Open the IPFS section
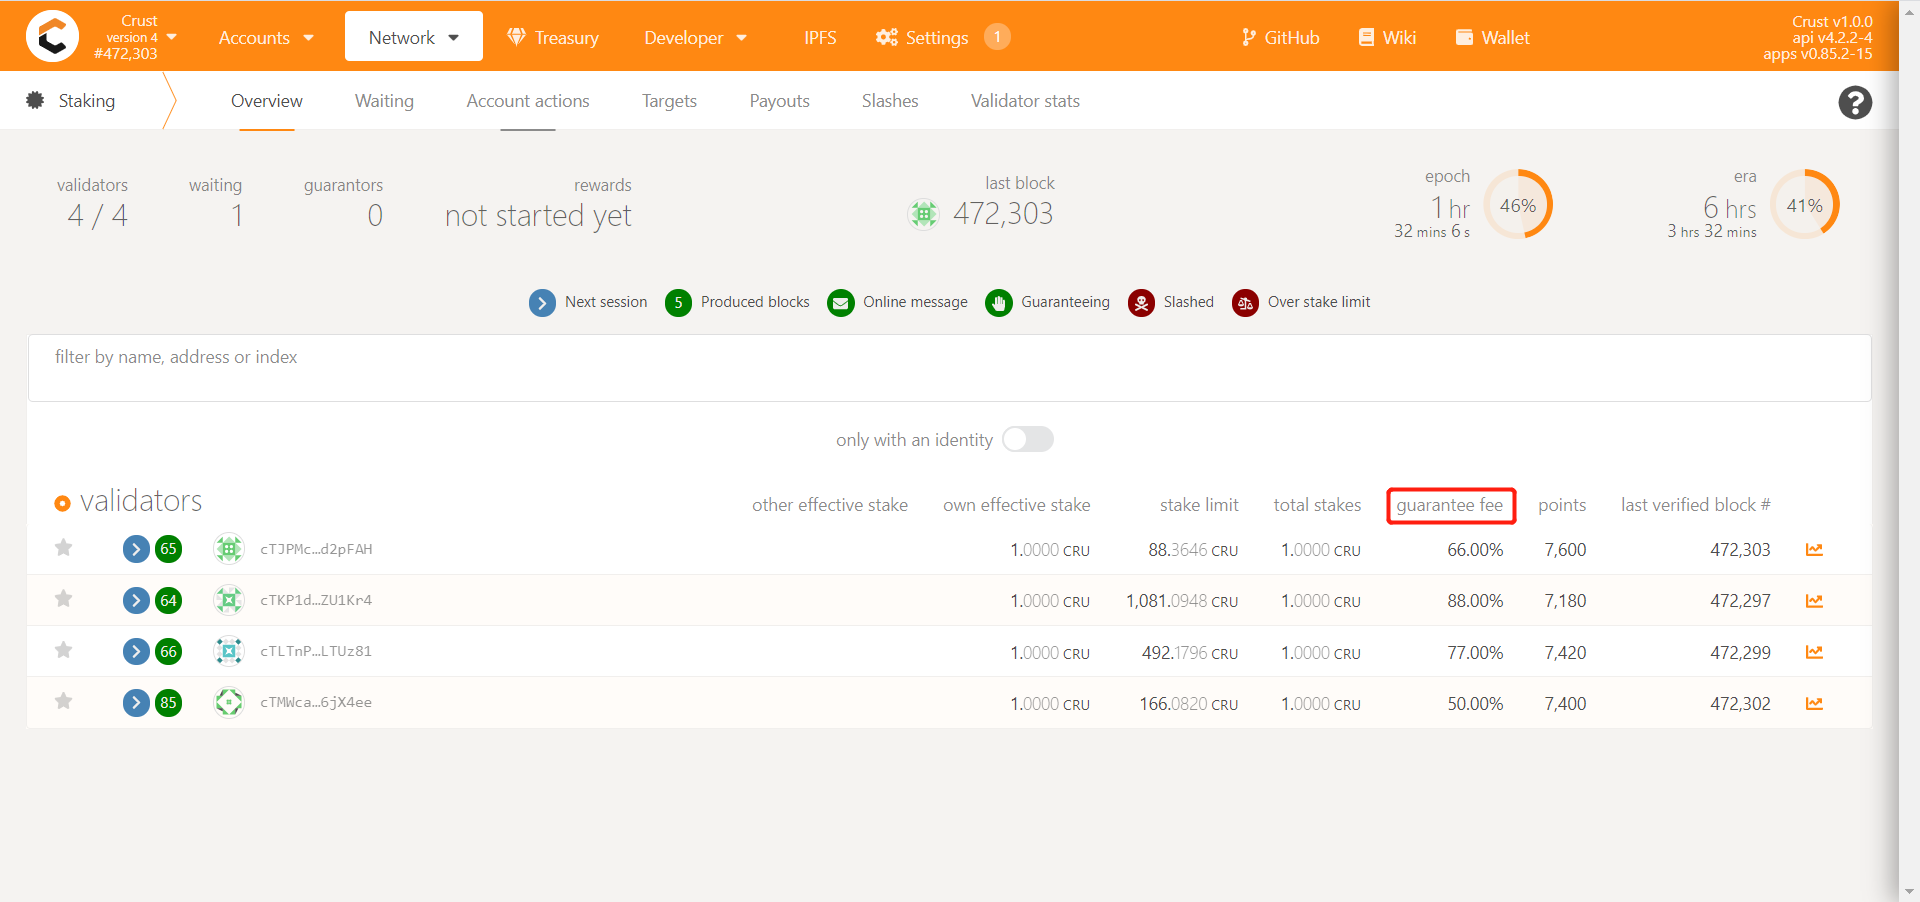 click(x=820, y=37)
